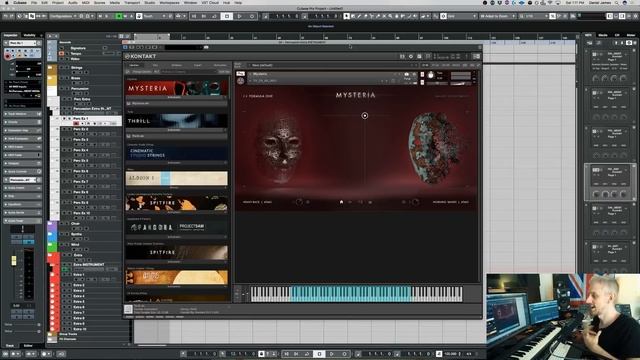640x360 pixels.
Task: Switch to the Visibility tab
Action: (29, 35)
